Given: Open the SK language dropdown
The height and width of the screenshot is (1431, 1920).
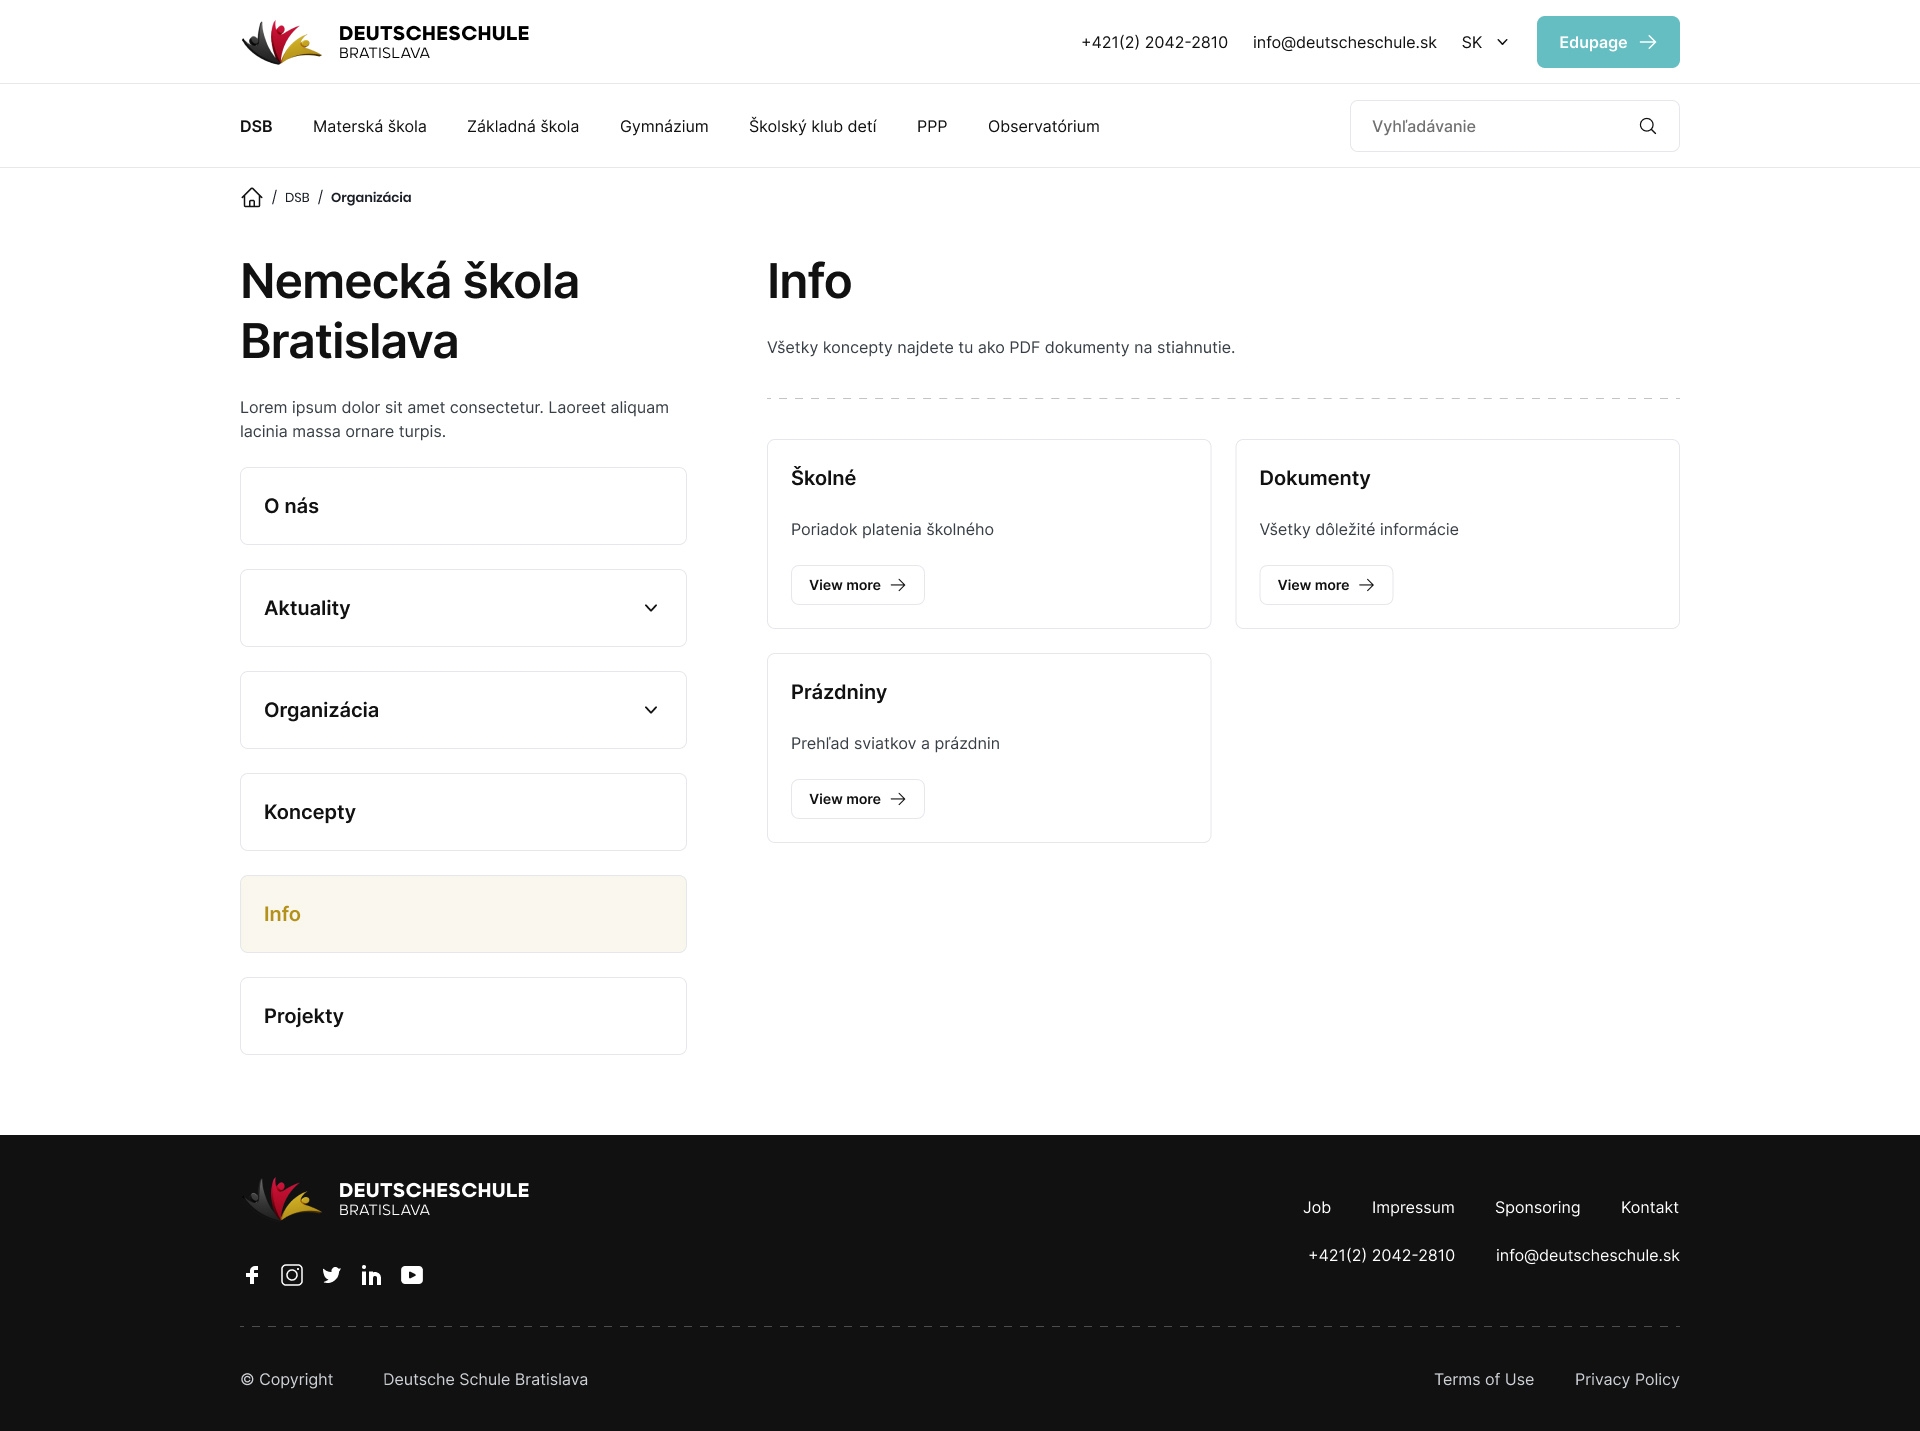Looking at the screenshot, I should 1484,42.
